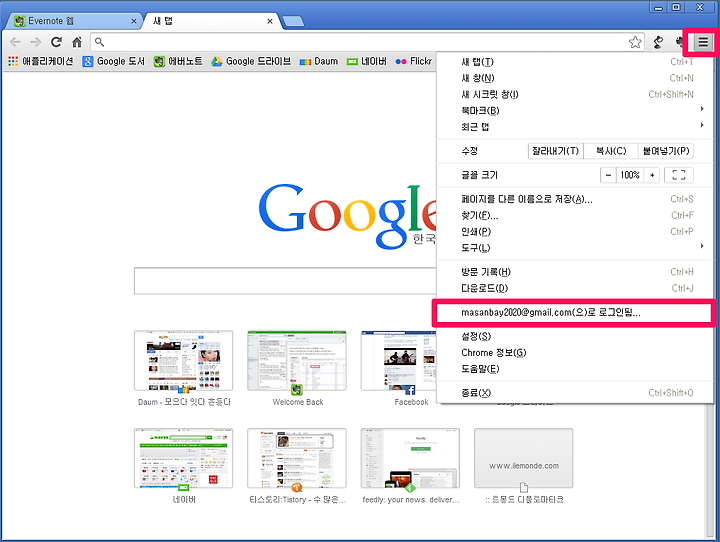The width and height of the screenshot is (720, 542).
Task: Select 새 탭(T) menu item
Action: (575, 62)
